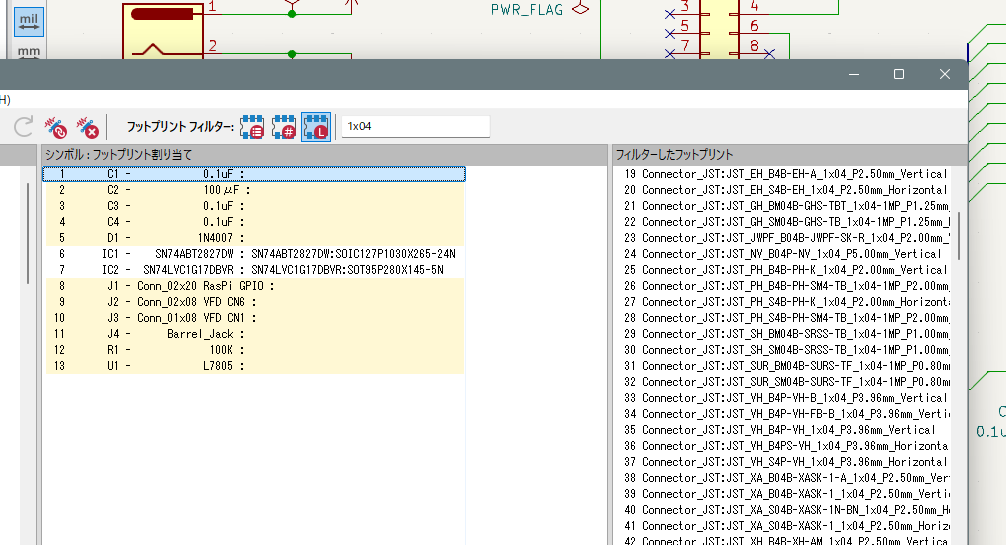
Task: Choose footprint JST_EH_B4B-EH-A Vertical
Action: 785,174
